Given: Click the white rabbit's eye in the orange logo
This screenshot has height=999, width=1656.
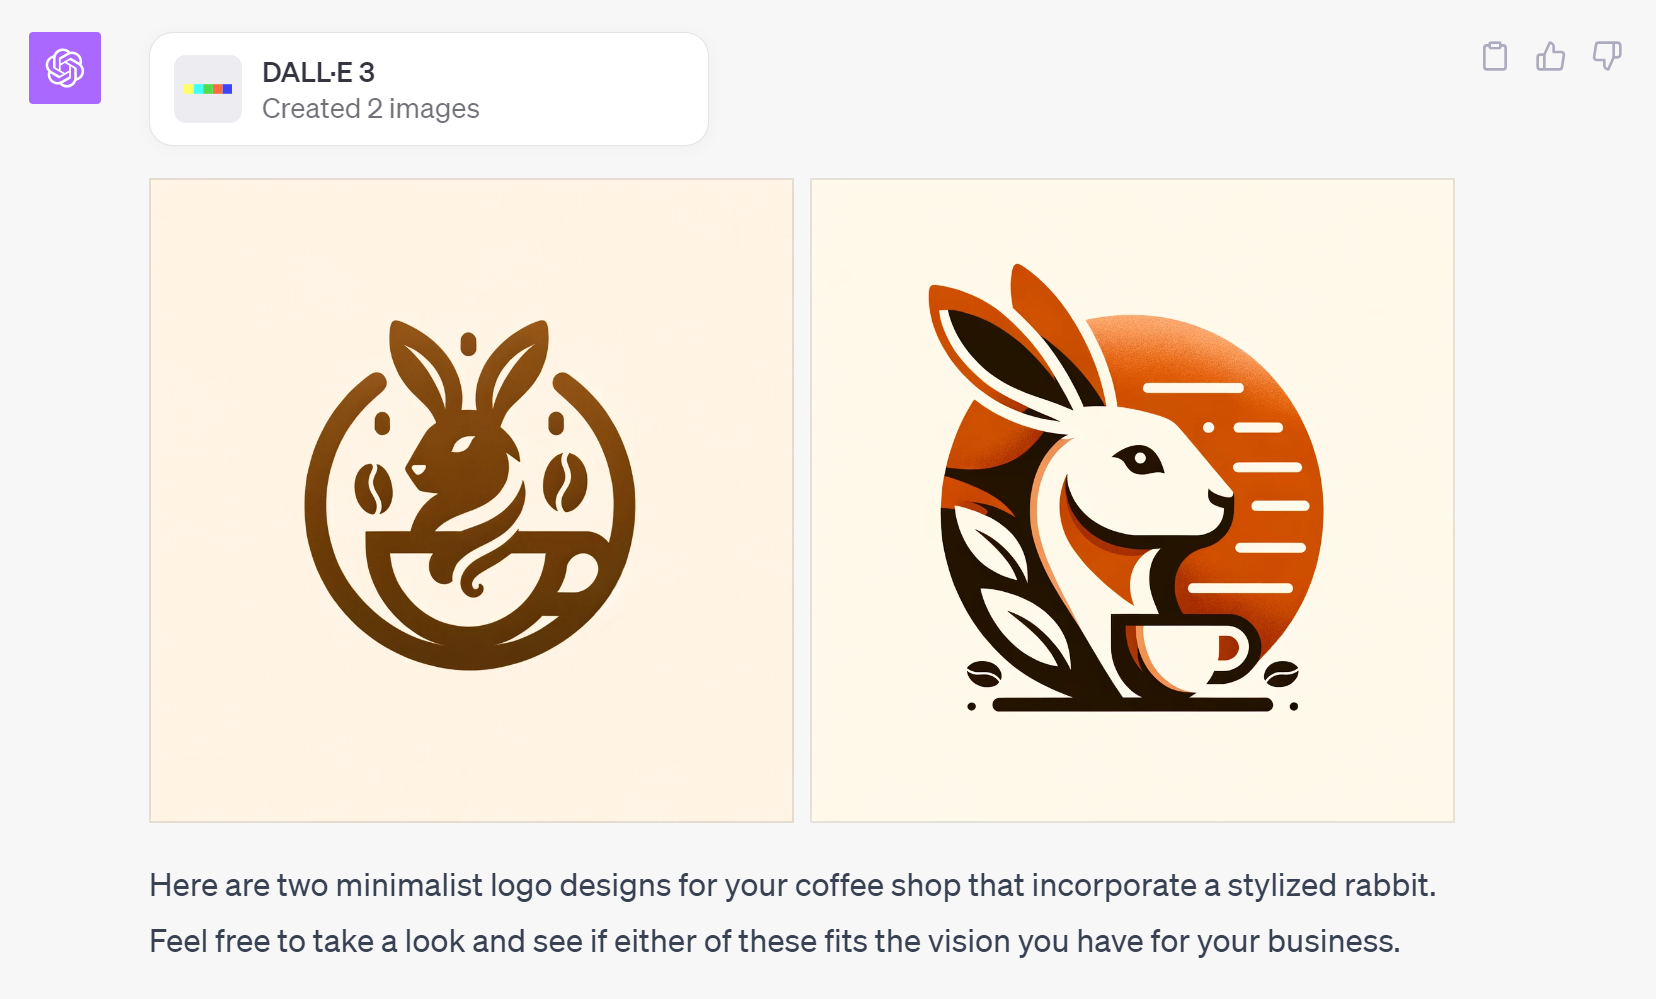Looking at the screenshot, I should (1140, 459).
